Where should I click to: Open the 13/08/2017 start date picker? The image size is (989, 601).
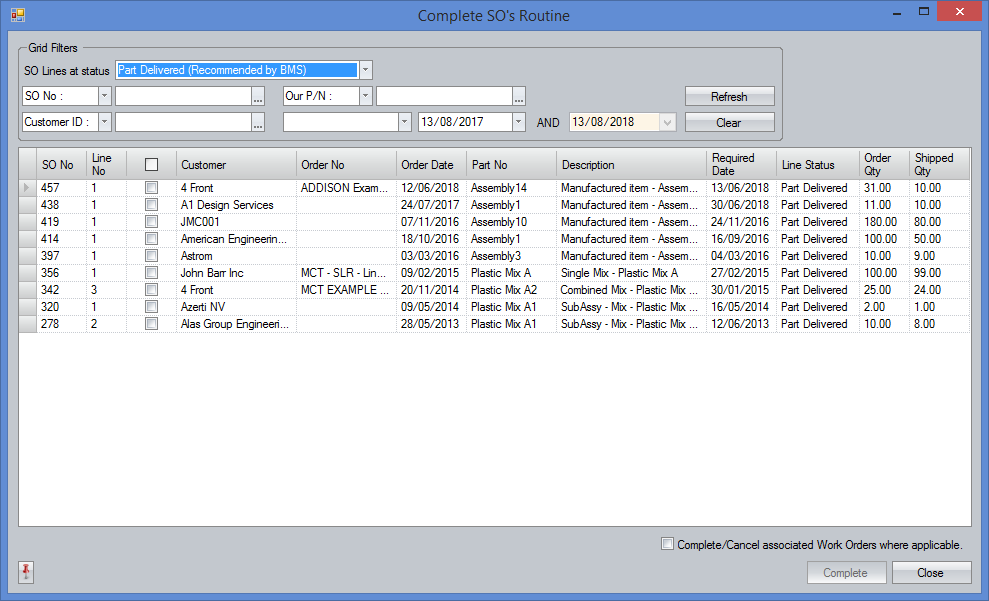[x=518, y=122]
